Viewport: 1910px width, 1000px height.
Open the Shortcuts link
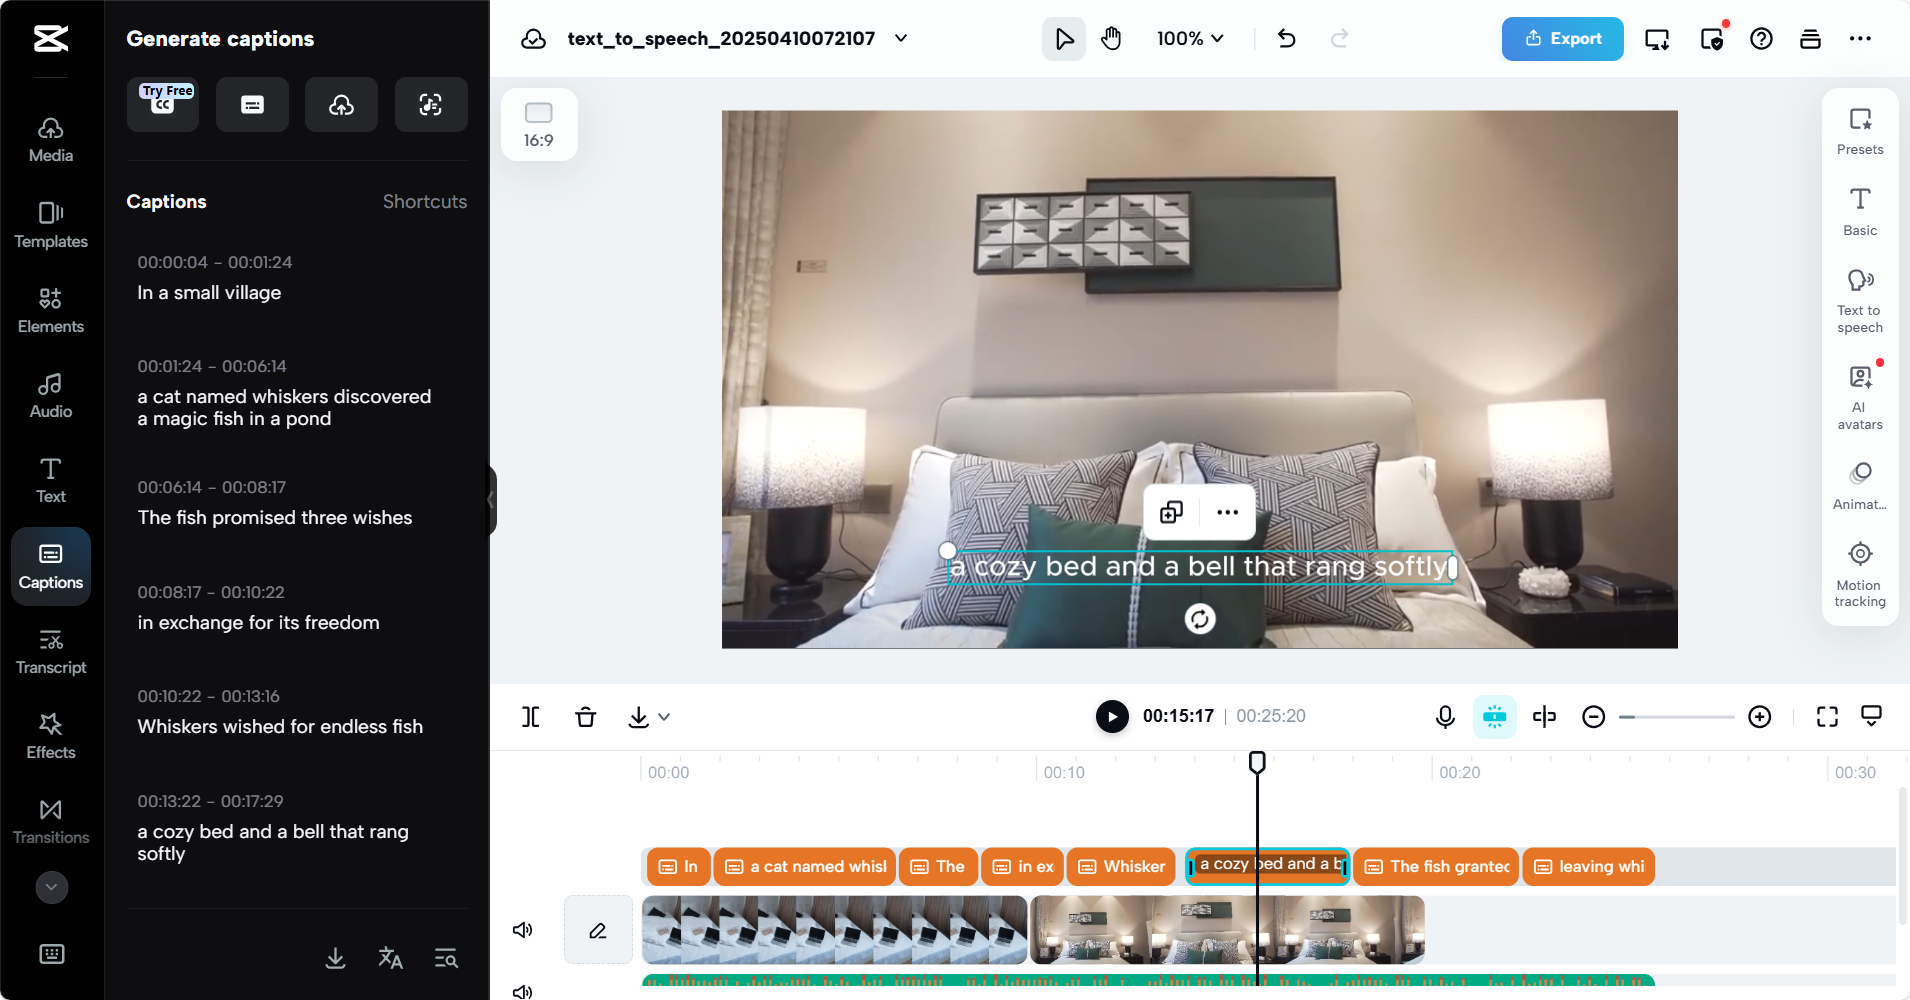point(424,201)
